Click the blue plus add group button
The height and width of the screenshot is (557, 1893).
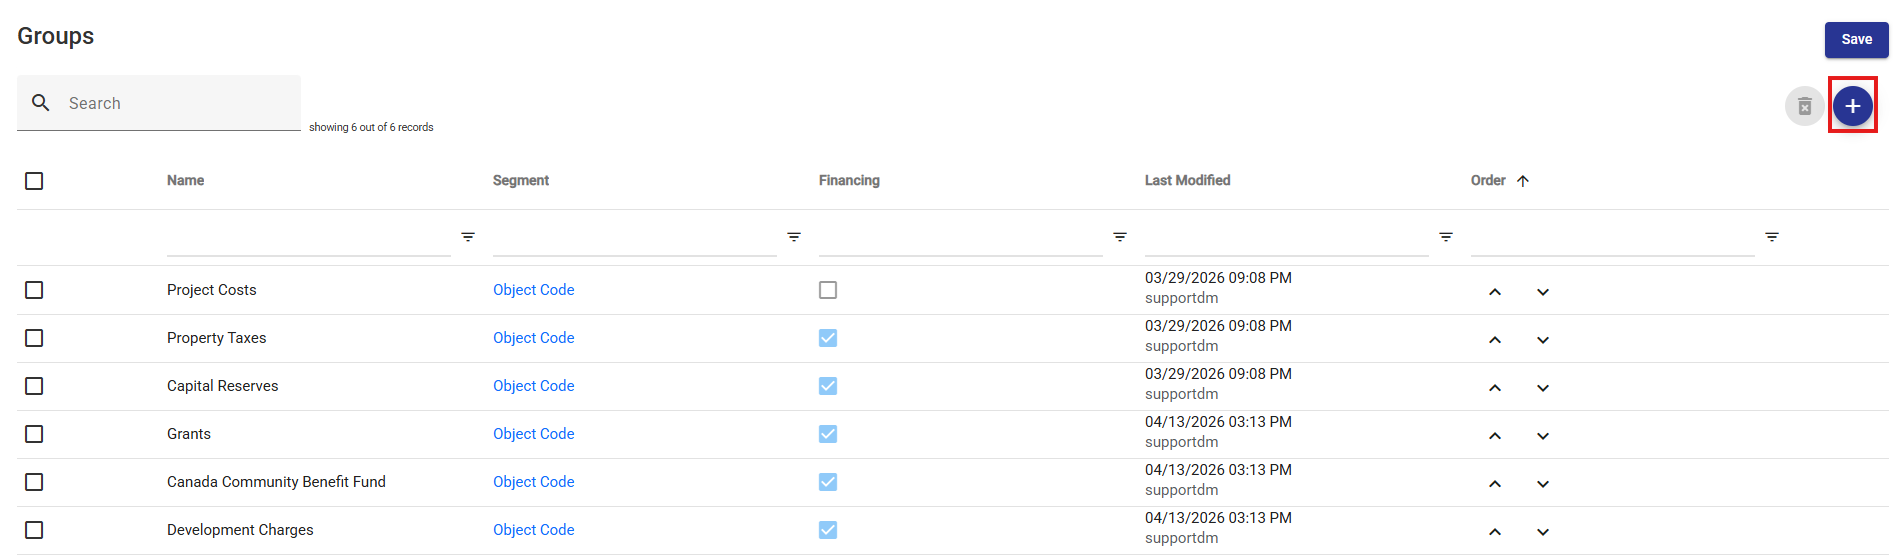[x=1852, y=105]
